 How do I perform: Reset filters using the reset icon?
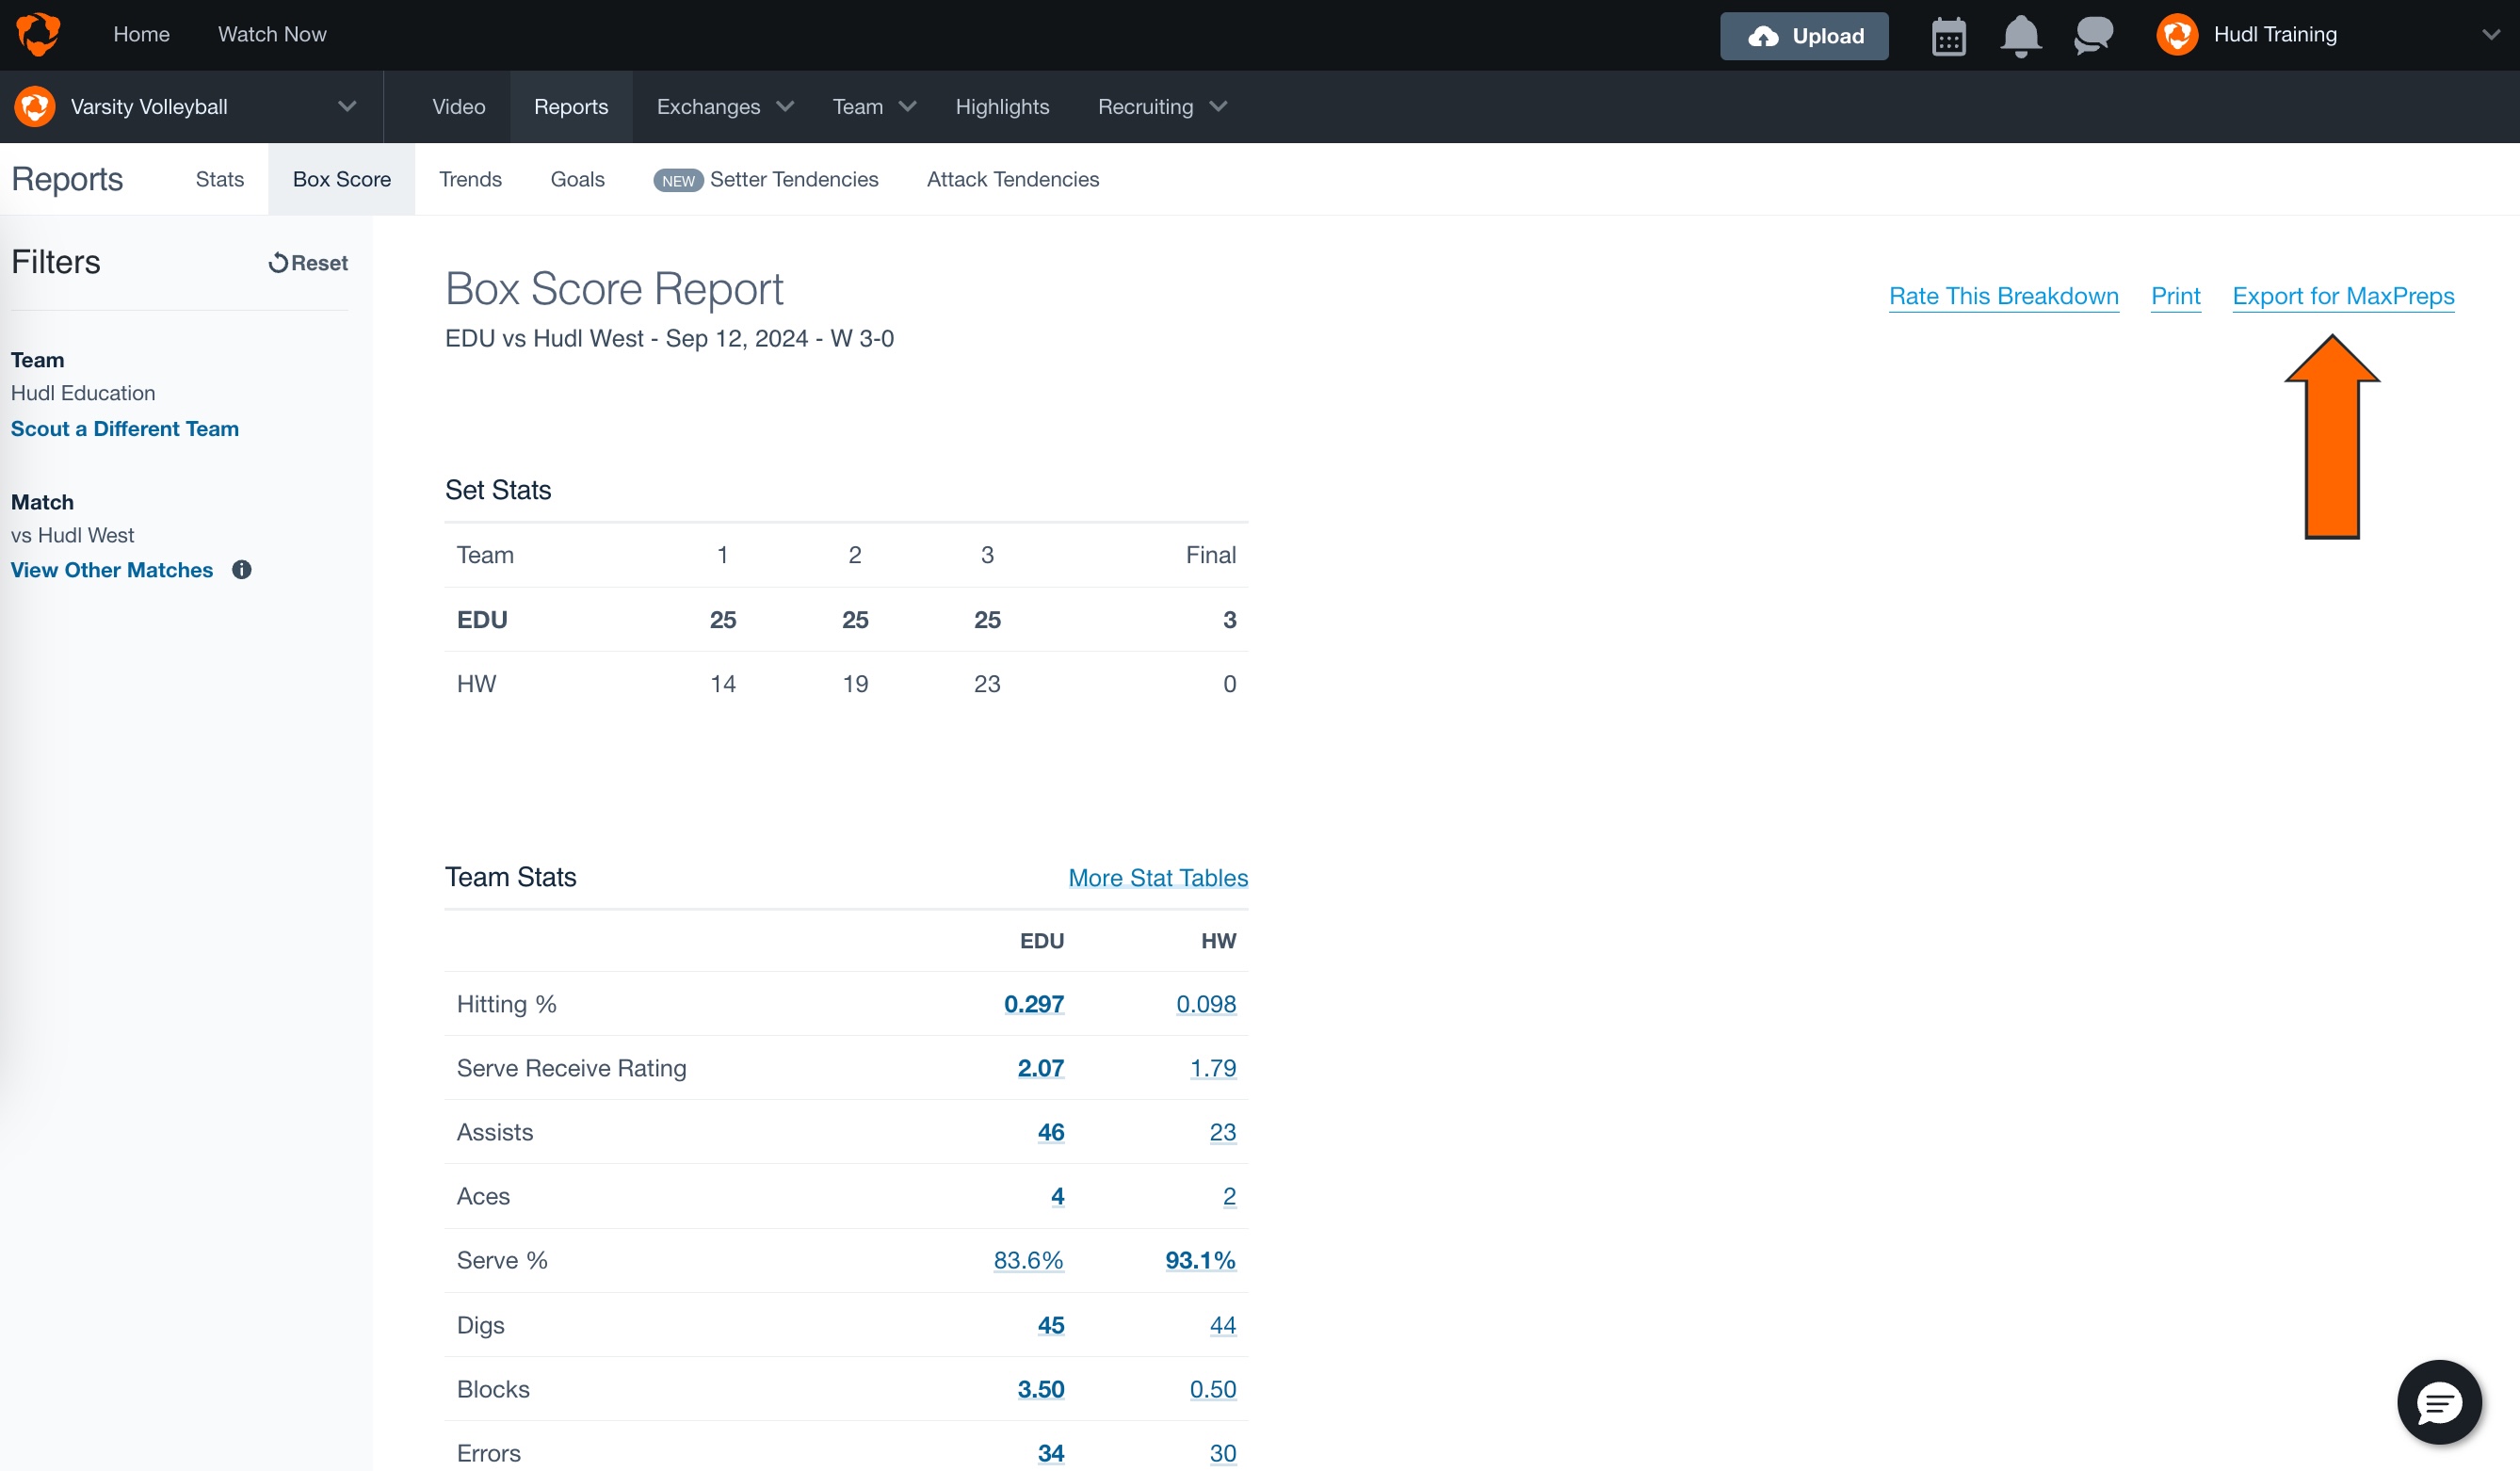tap(279, 262)
